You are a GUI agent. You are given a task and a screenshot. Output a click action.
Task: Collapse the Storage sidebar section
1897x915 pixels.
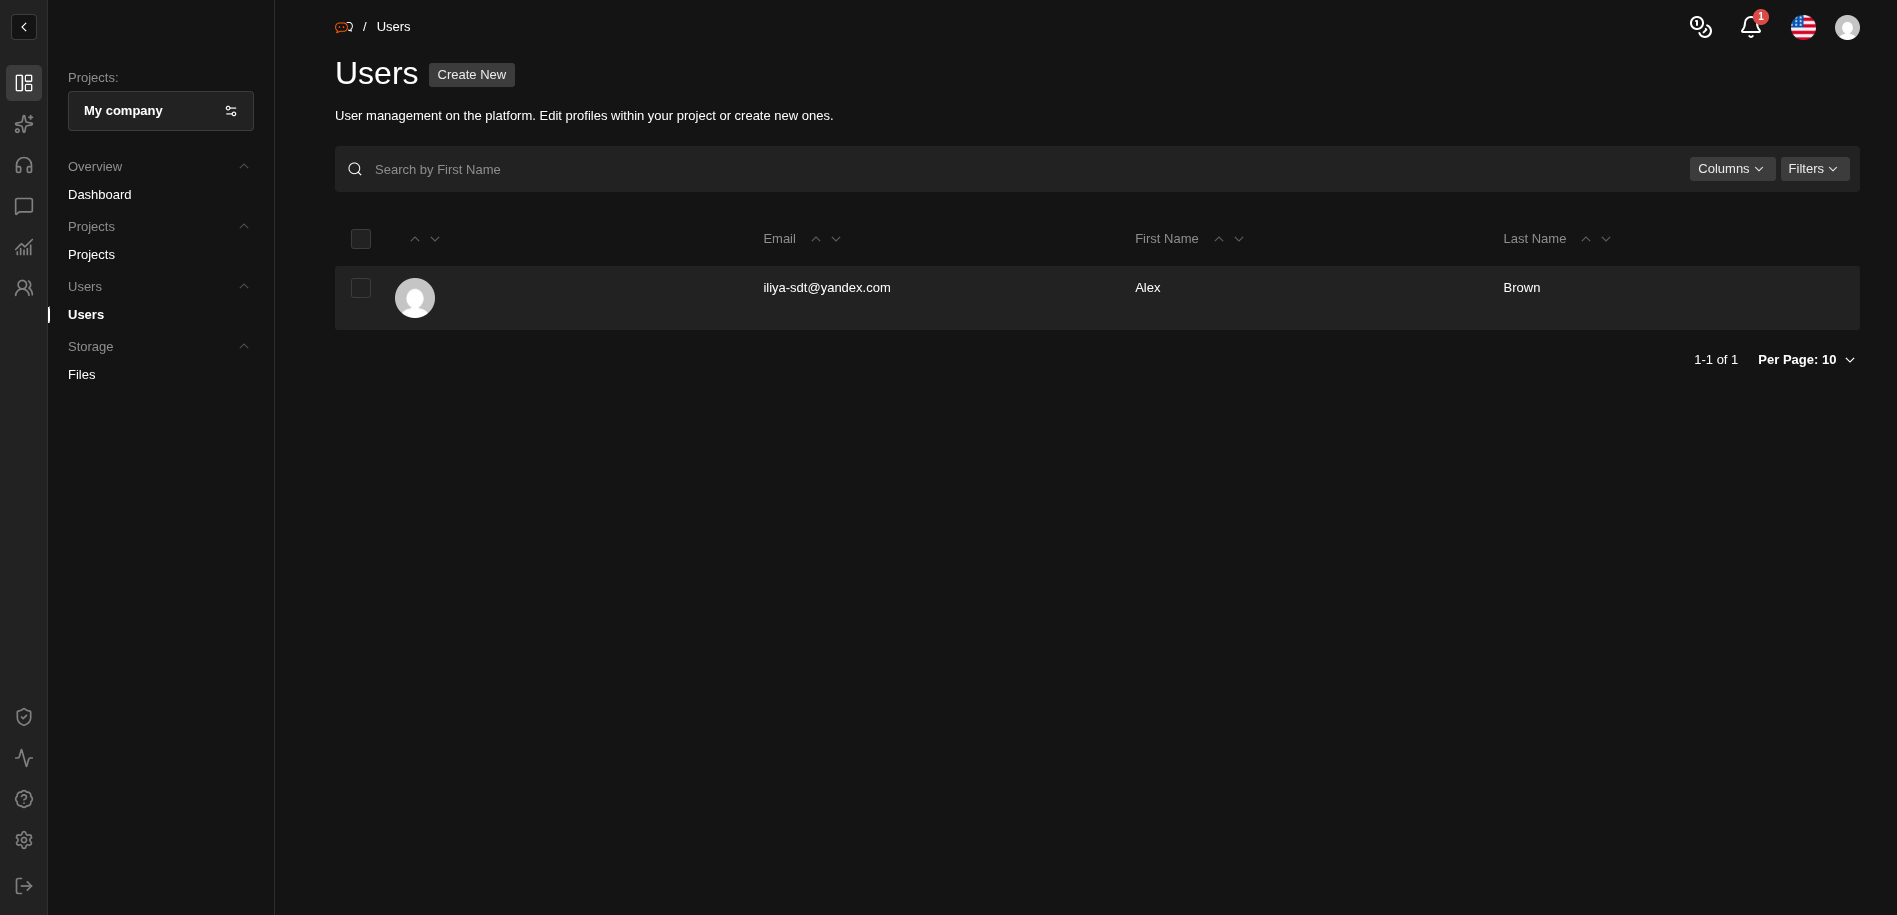pyautogui.click(x=243, y=346)
